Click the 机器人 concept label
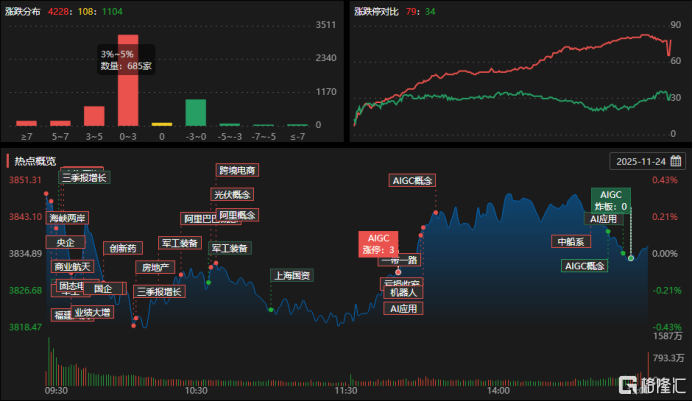Screen dimensions: 693x402 click(403, 292)
